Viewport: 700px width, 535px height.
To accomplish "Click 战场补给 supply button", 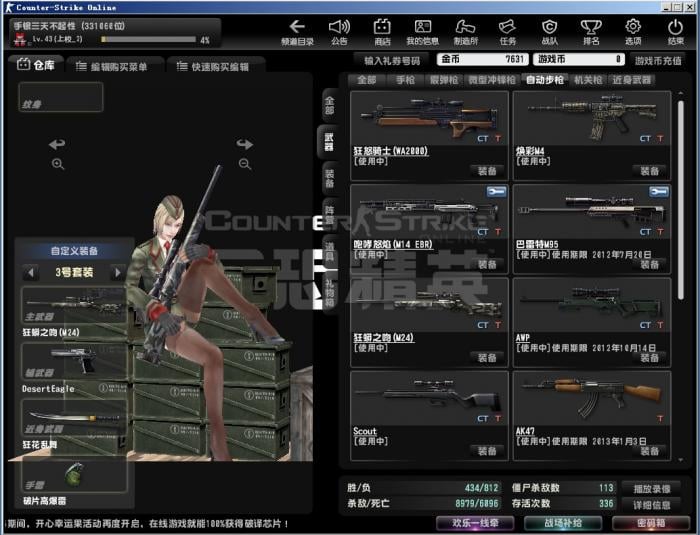I will point(562,523).
